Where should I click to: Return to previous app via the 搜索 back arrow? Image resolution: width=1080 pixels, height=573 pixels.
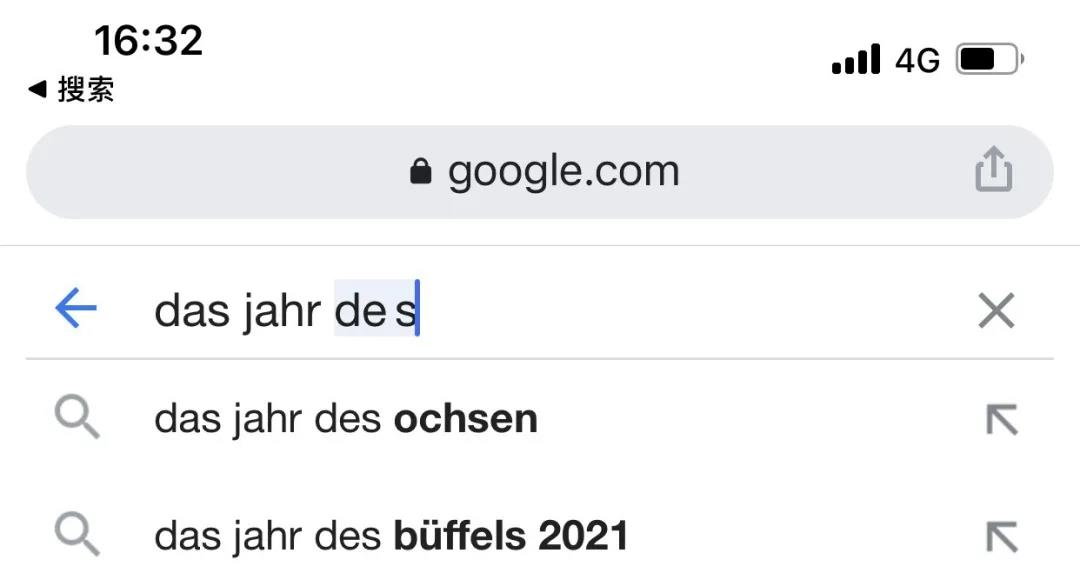tap(37, 89)
